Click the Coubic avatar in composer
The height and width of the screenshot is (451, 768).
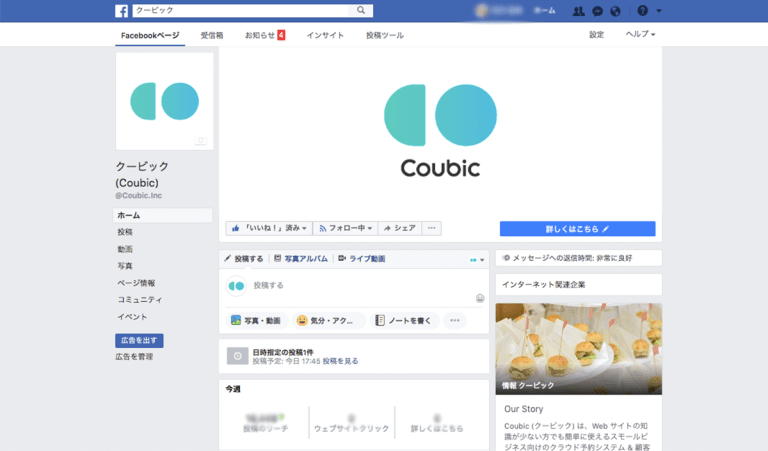(236, 286)
